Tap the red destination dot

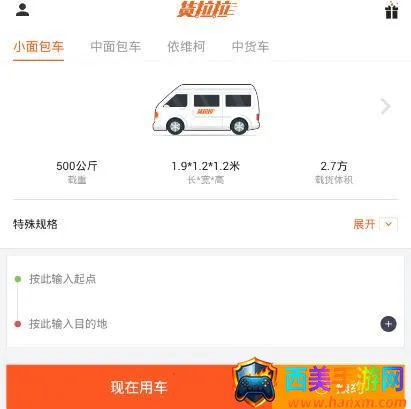click(x=18, y=324)
